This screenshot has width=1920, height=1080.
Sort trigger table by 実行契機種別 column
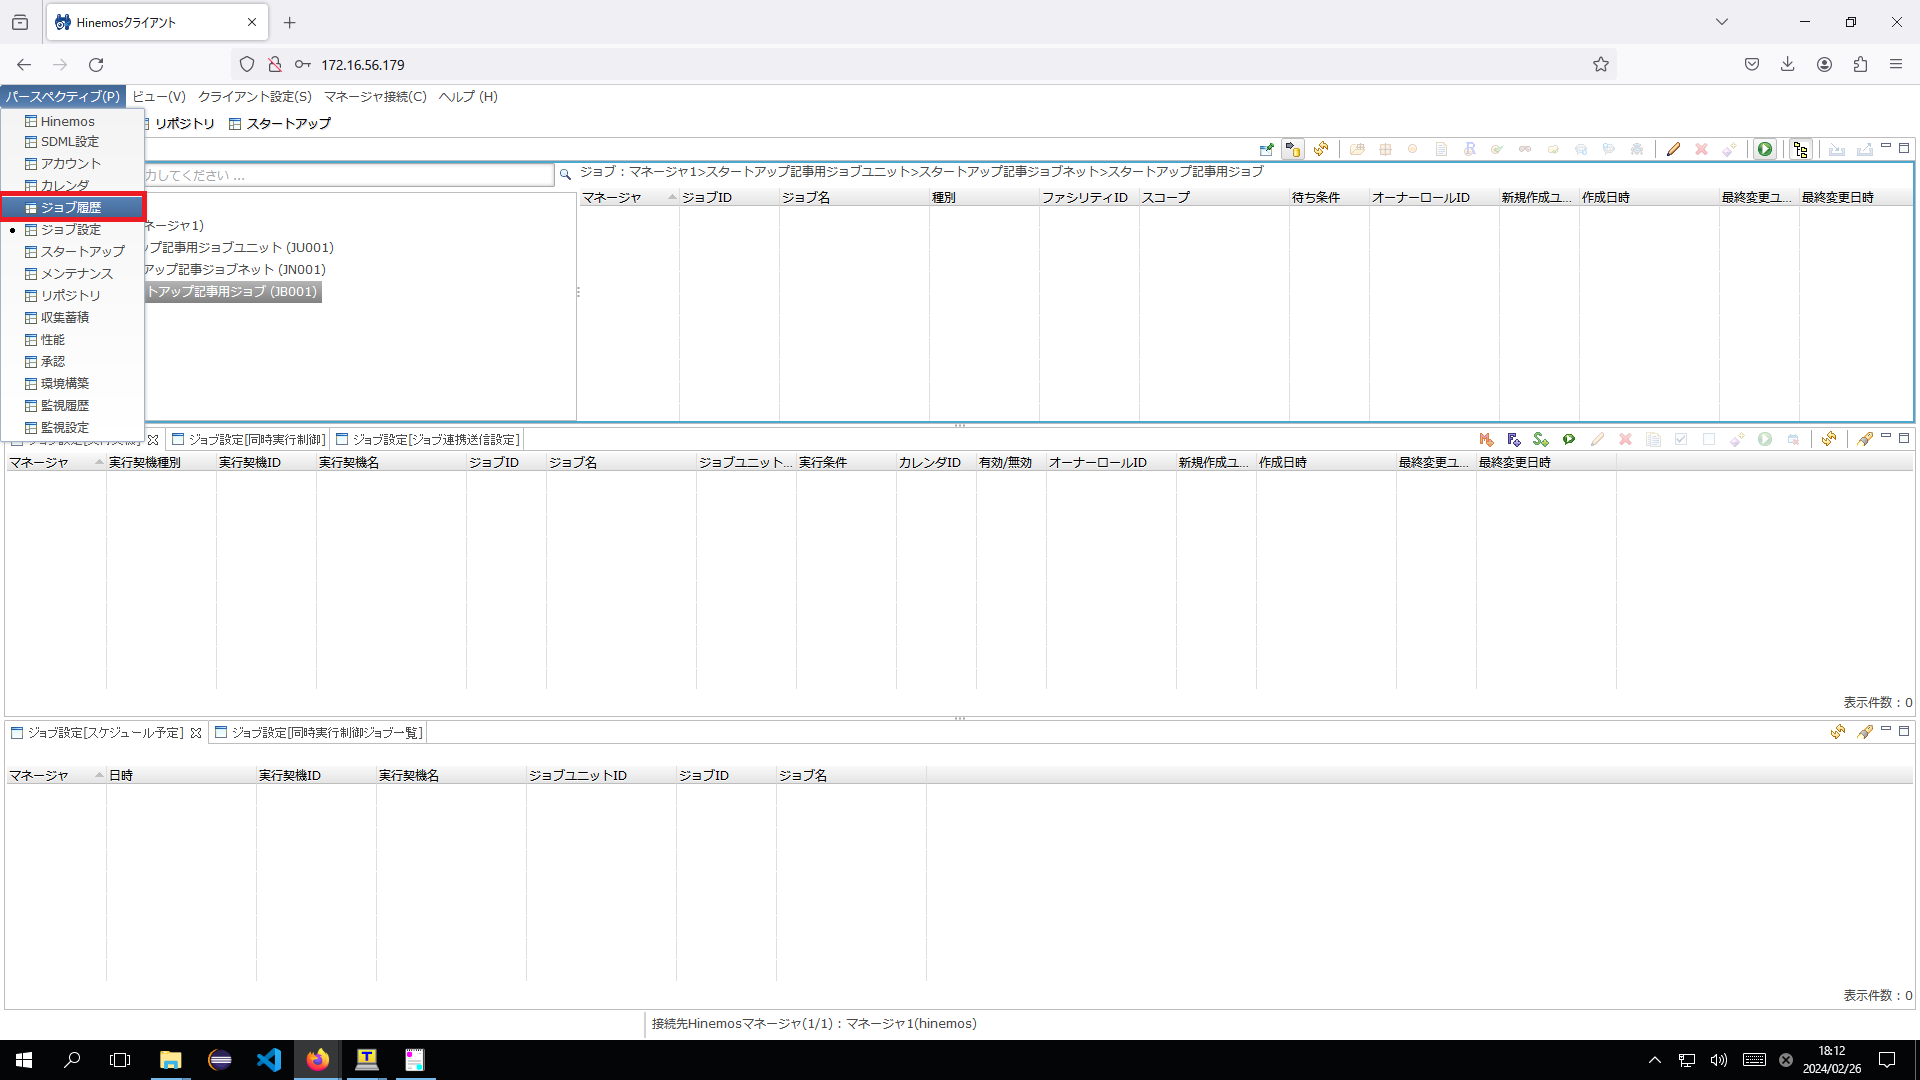[x=161, y=463]
